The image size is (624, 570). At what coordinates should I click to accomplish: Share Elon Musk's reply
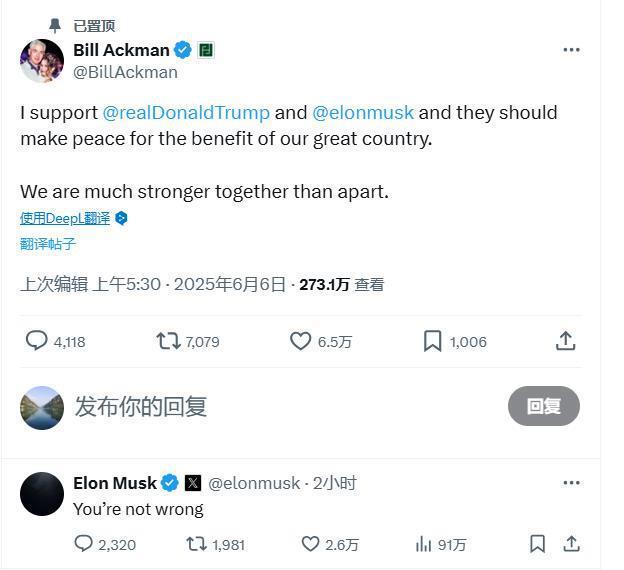pyautogui.click(x=571, y=544)
